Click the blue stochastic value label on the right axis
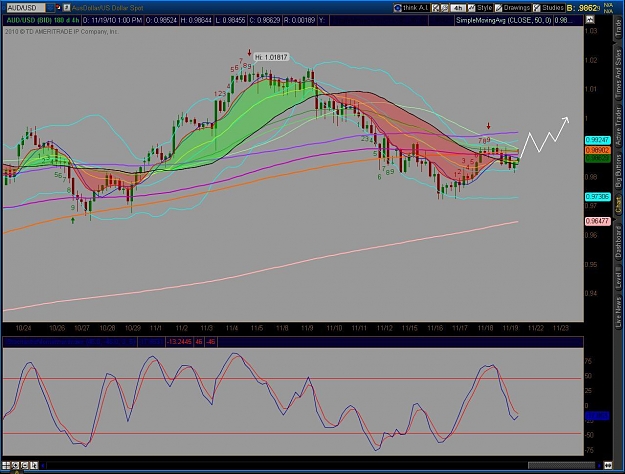Screen dimensions: 625x474 point(597,416)
